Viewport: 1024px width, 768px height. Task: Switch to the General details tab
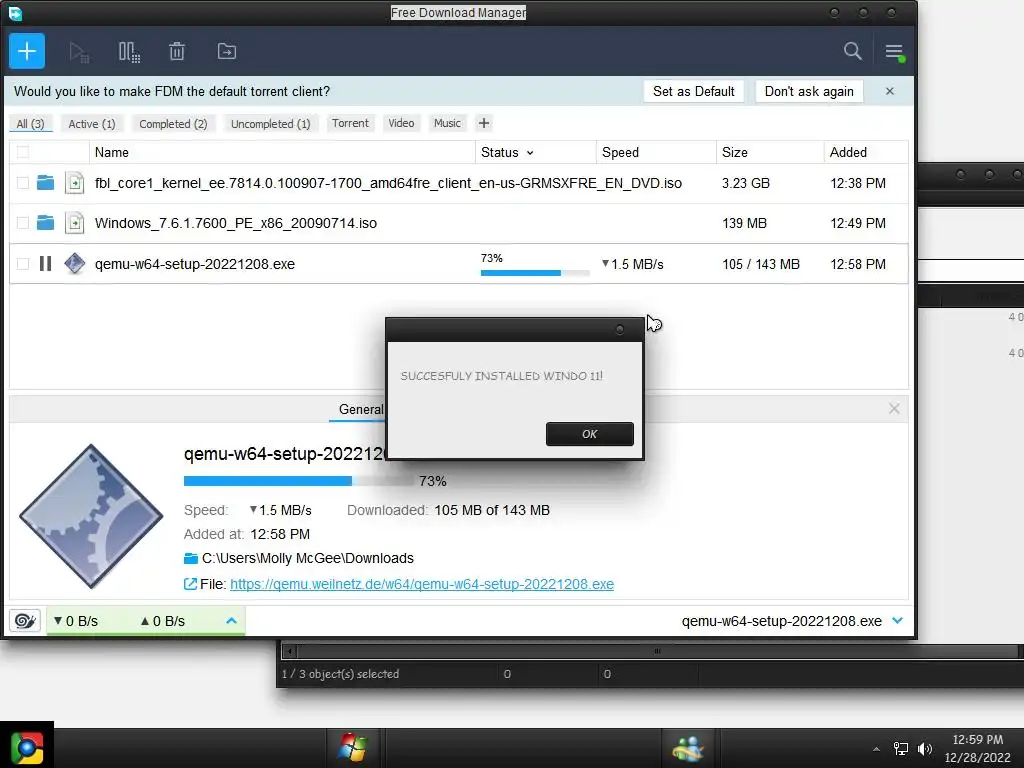click(360, 409)
